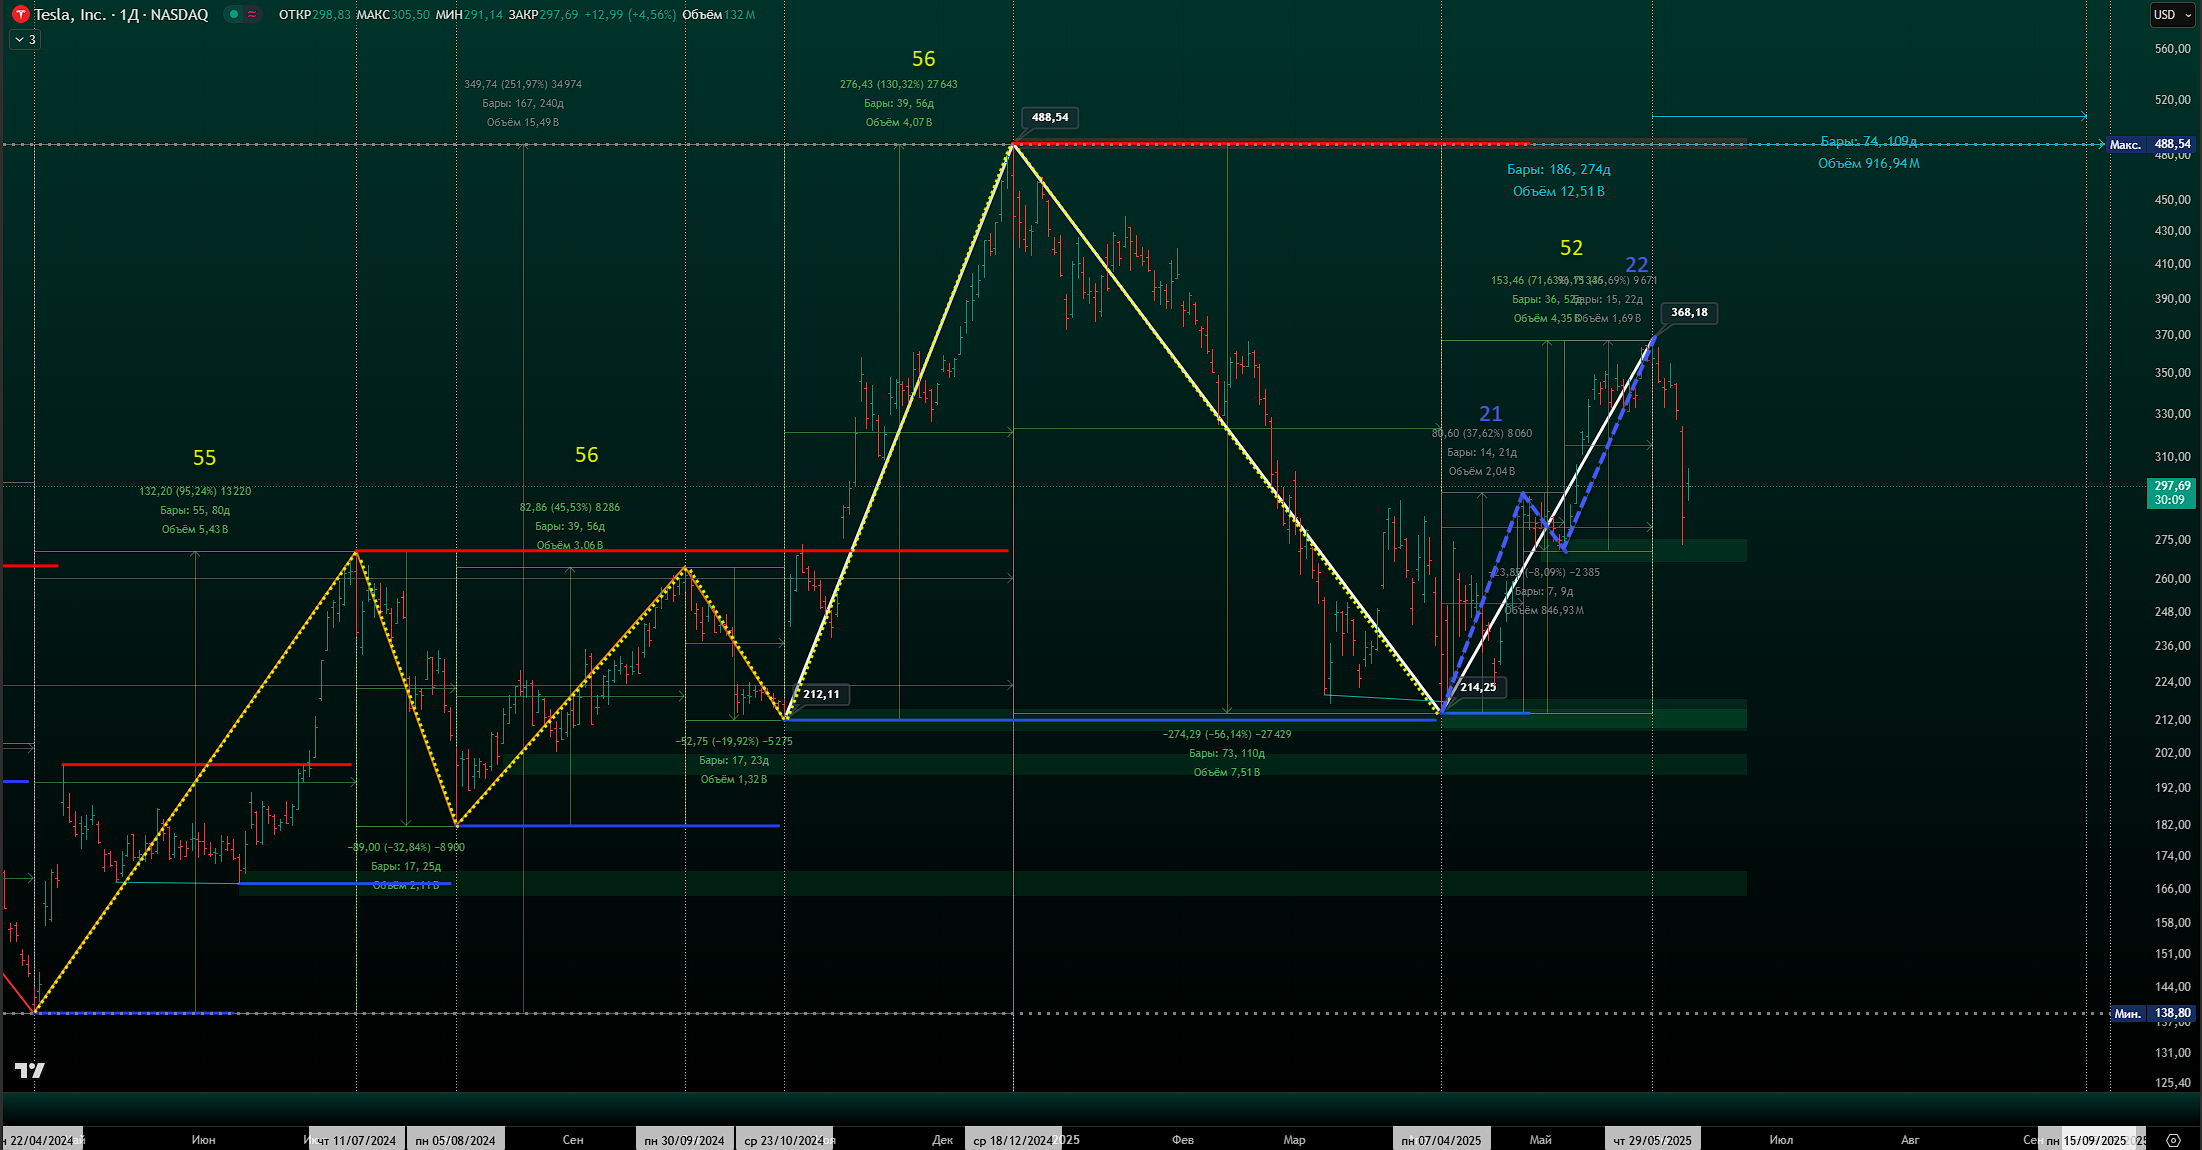The height and width of the screenshot is (1150, 2202).
Task: Click the МАКС value 305,50
Action: 410,15
